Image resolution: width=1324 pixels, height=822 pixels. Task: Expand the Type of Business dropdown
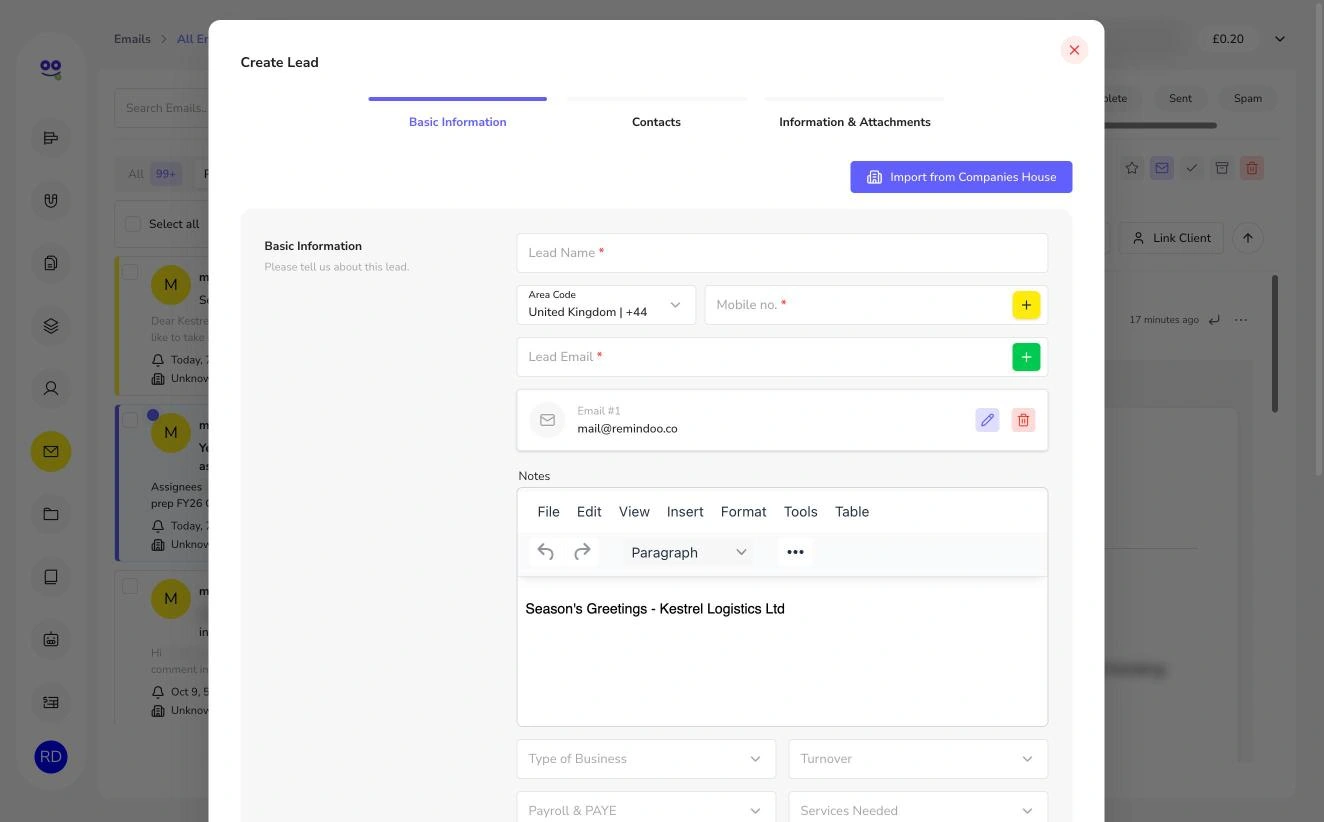[646, 759]
